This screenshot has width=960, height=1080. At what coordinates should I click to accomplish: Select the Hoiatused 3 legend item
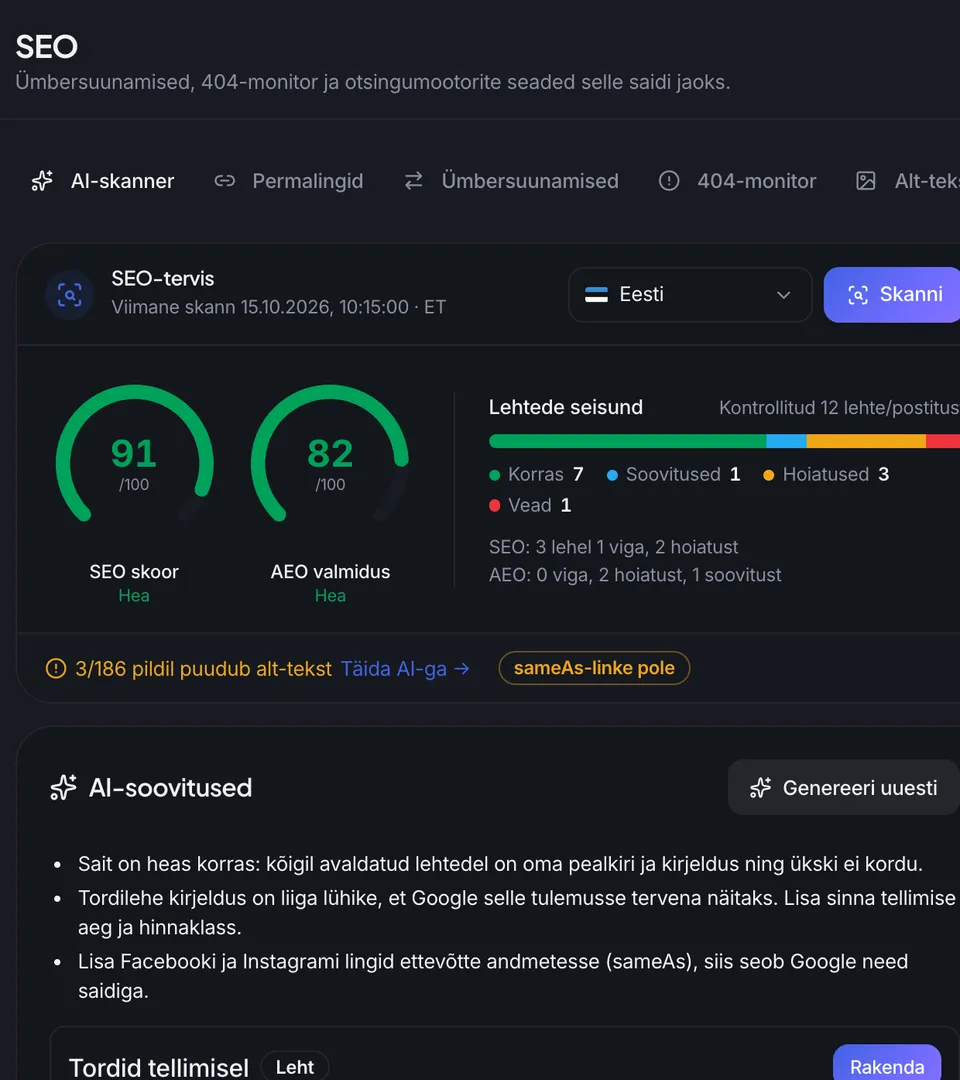(x=826, y=475)
